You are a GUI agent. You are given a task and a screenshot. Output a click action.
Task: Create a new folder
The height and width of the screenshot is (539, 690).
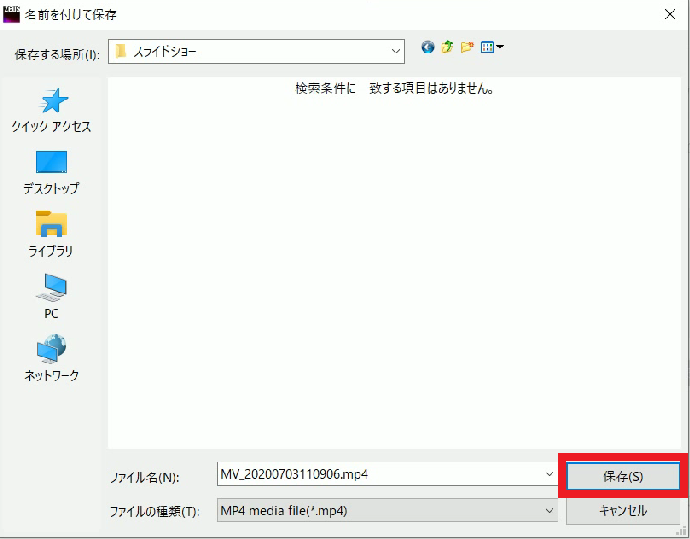click(467, 47)
